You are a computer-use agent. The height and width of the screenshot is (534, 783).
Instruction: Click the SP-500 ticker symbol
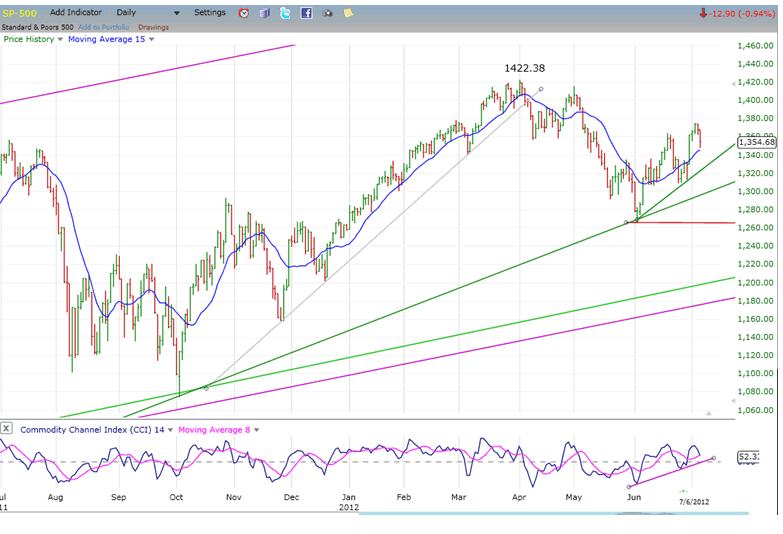point(19,13)
